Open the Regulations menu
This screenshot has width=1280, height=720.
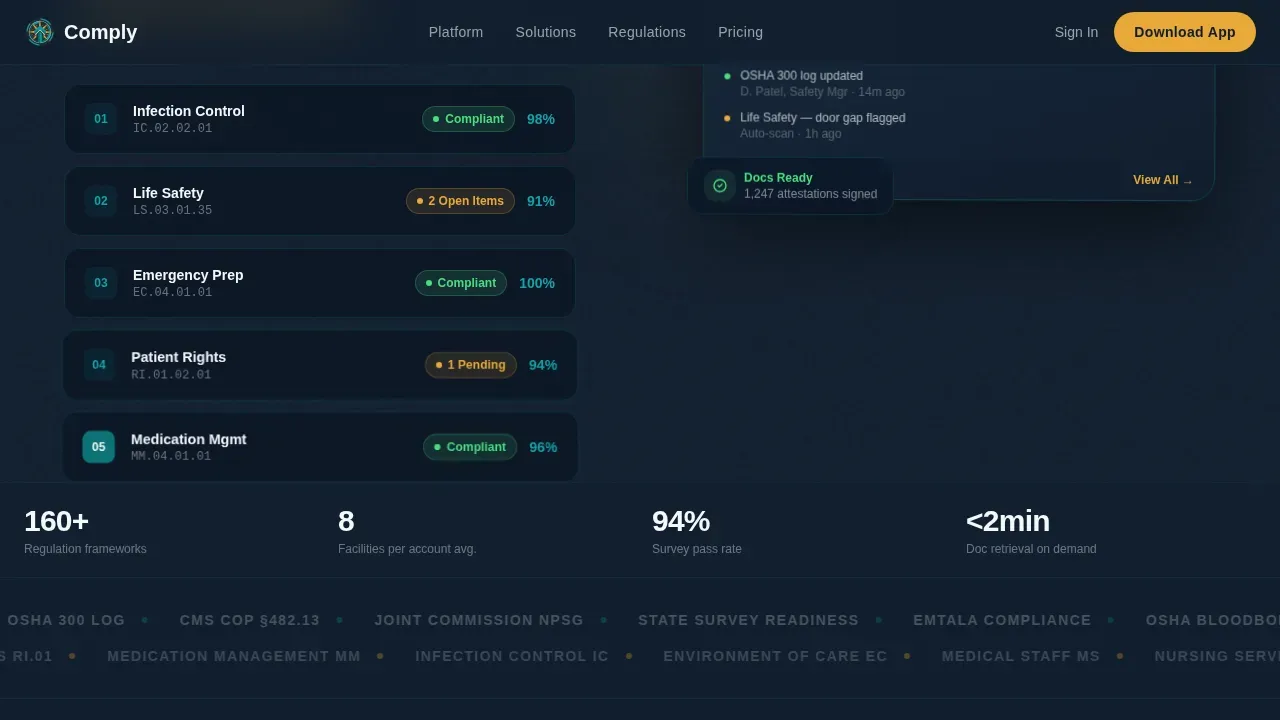[647, 32]
